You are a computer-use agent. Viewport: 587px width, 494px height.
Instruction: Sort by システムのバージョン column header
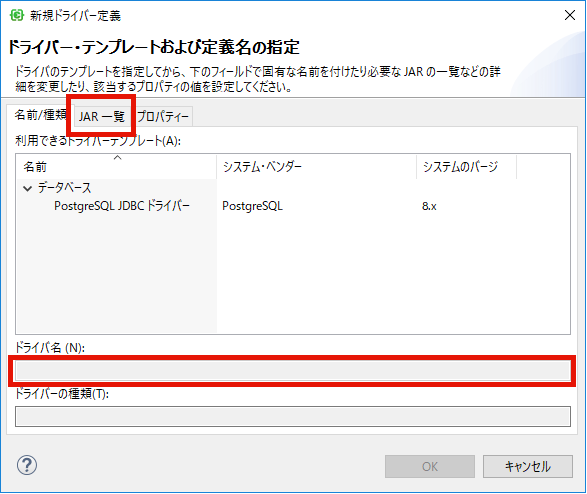click(x=466, y=167)
